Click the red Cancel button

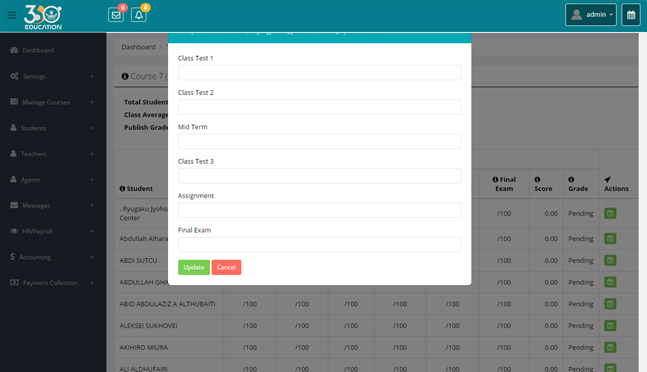tap(226, 267)
